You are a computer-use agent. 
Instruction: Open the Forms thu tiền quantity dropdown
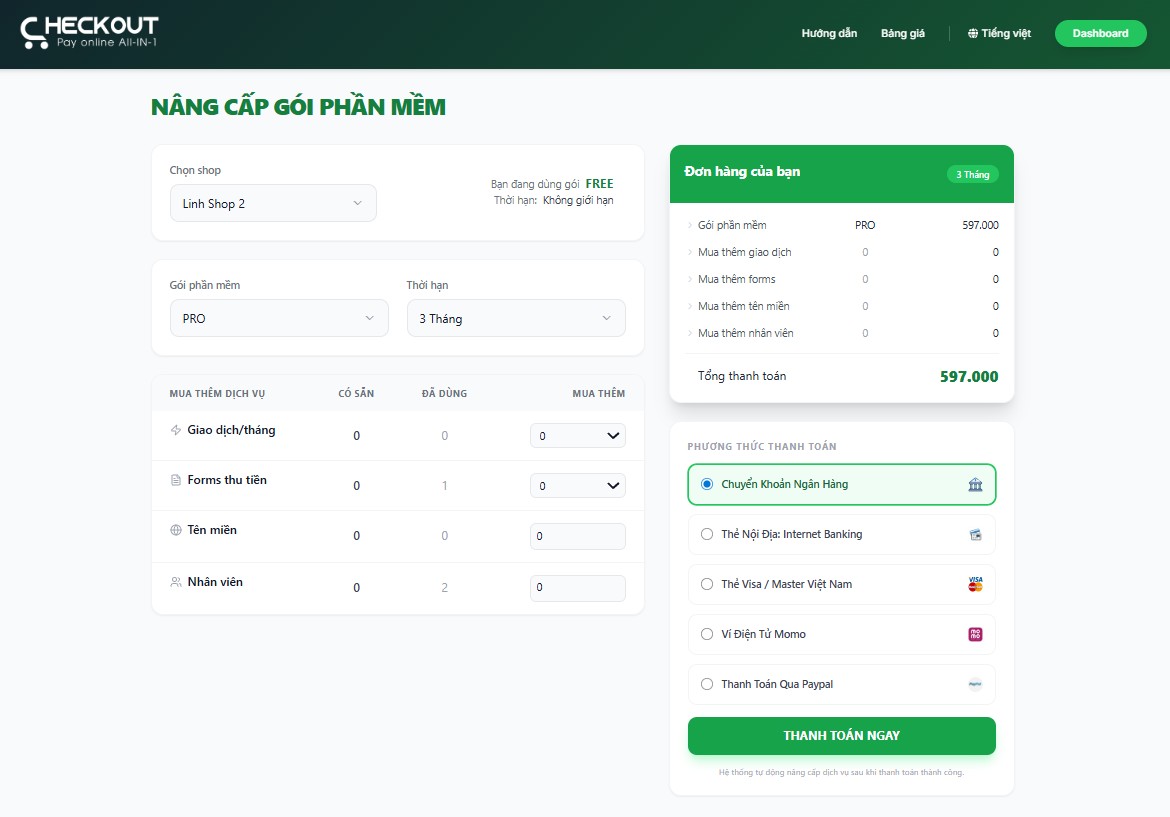point(577,486)
